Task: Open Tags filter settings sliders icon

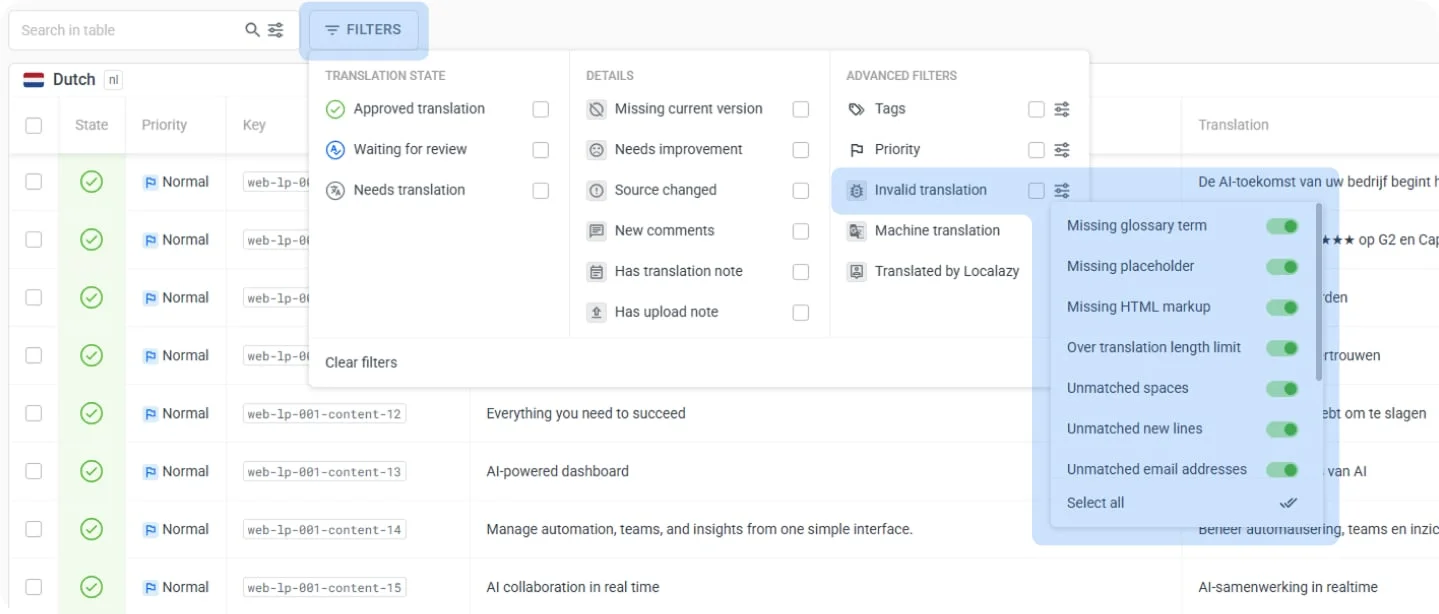Action: coord(1062,109)
